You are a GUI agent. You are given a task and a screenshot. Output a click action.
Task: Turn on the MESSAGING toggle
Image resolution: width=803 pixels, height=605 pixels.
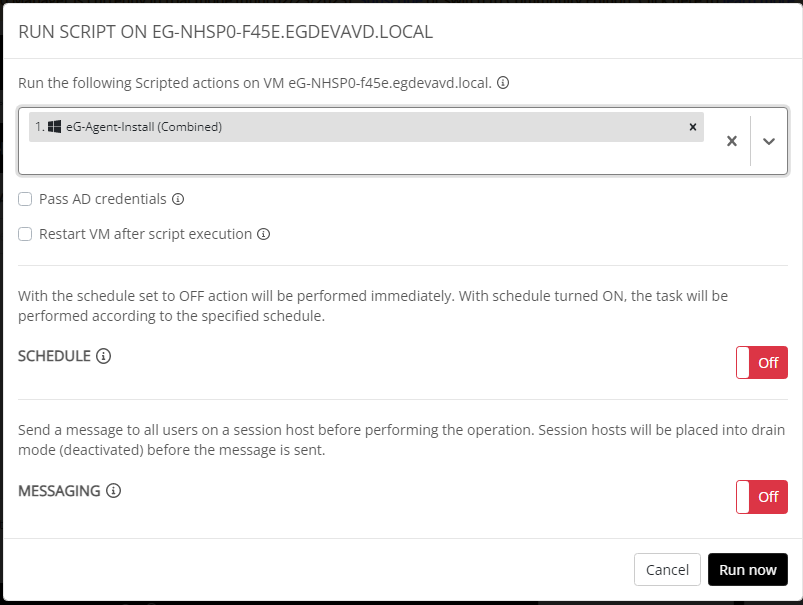762,497
